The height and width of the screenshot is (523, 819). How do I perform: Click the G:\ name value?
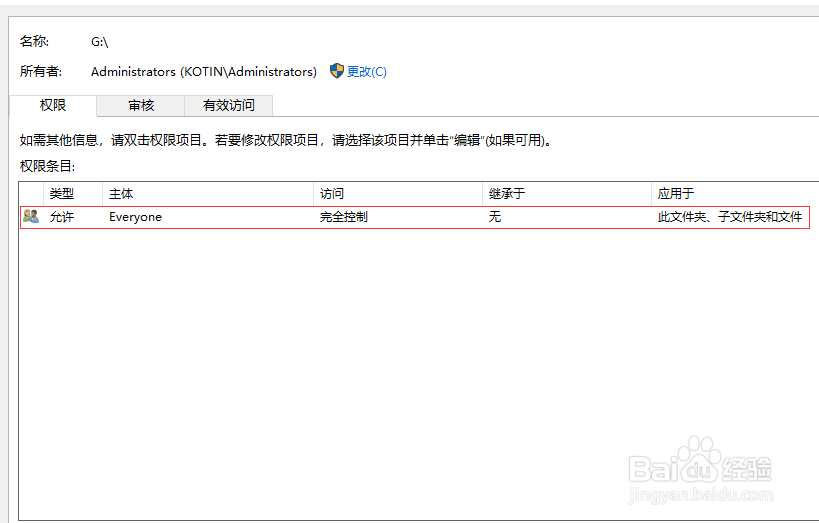99,42
